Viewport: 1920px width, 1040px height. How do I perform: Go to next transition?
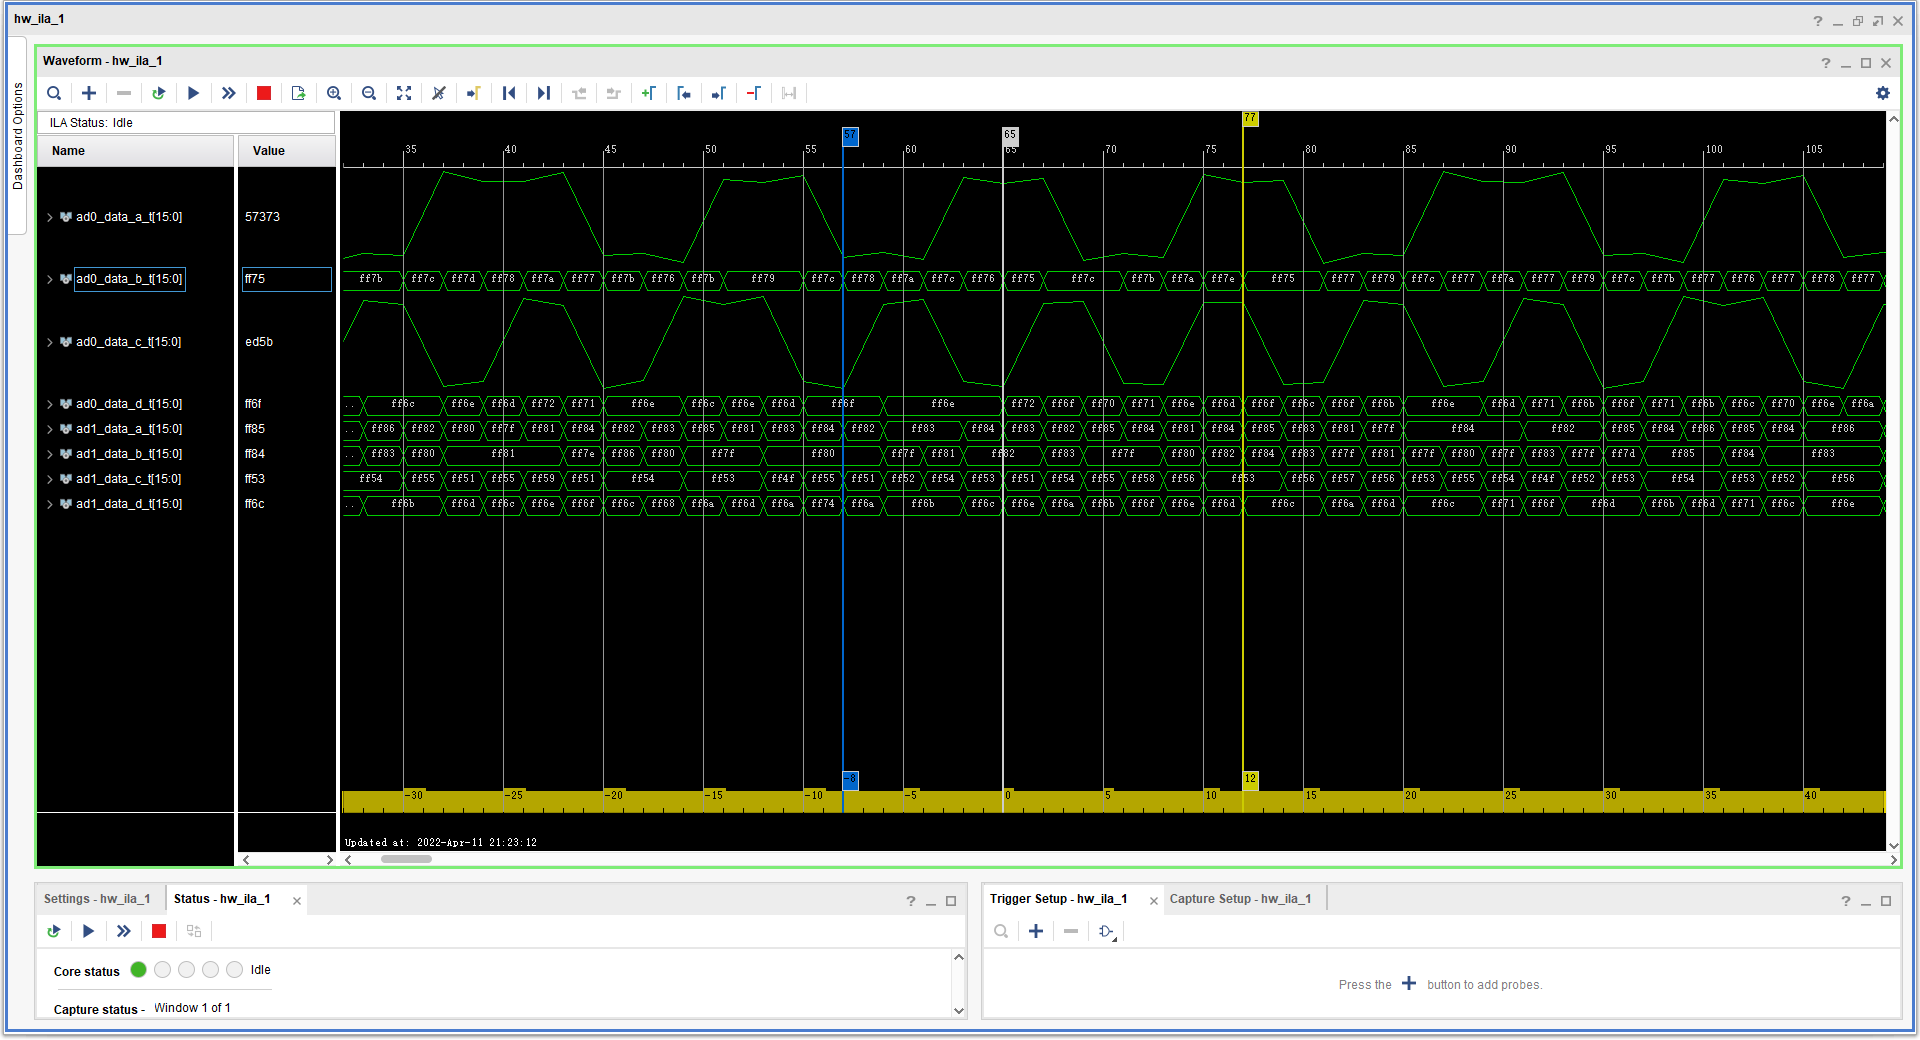pos(614,93)
